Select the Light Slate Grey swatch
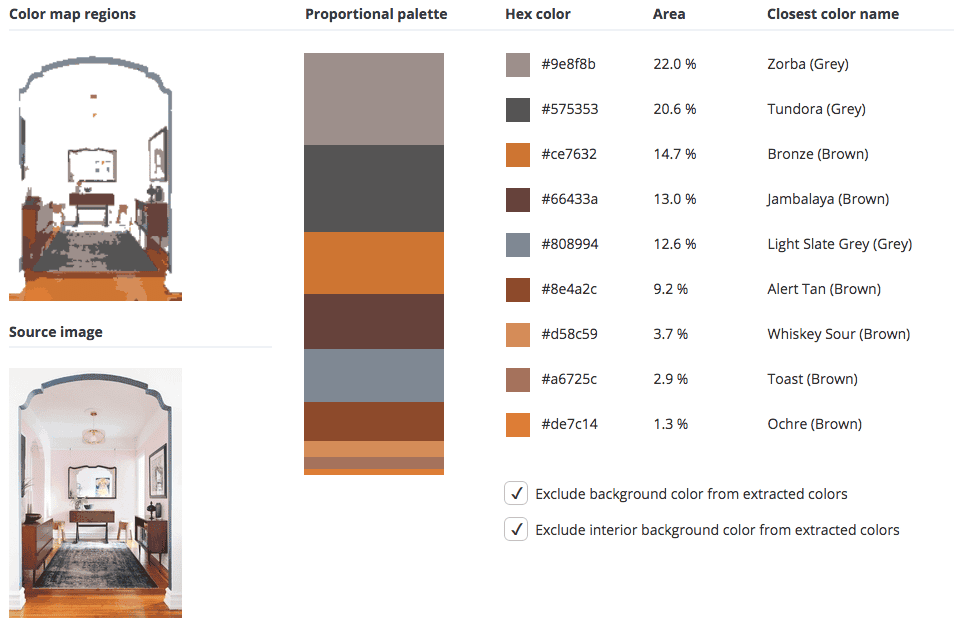 [517, 245]
